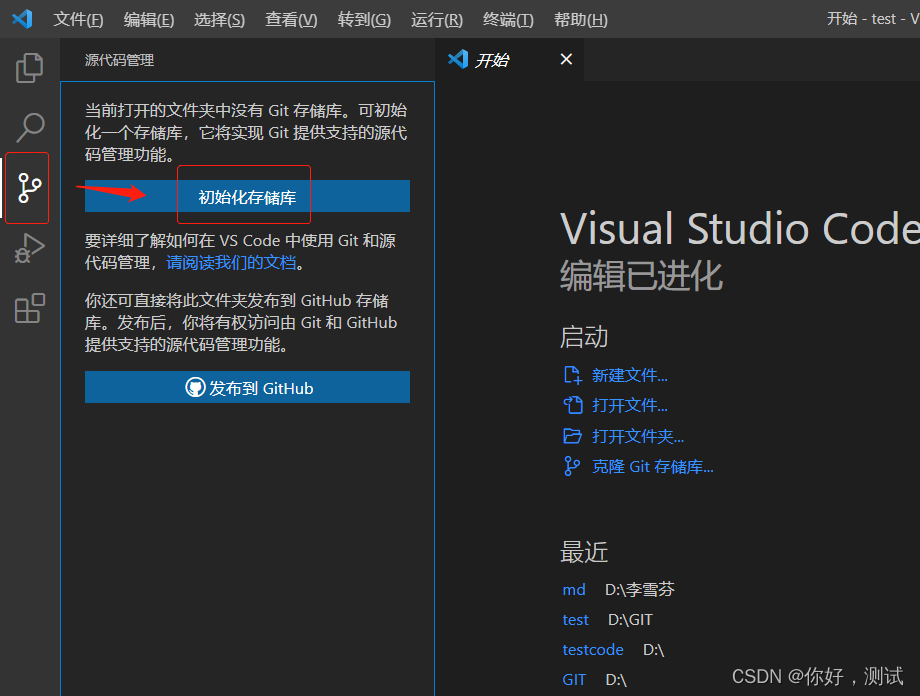Click the 打开文件夹... link
920x696 pixels.
638,436
